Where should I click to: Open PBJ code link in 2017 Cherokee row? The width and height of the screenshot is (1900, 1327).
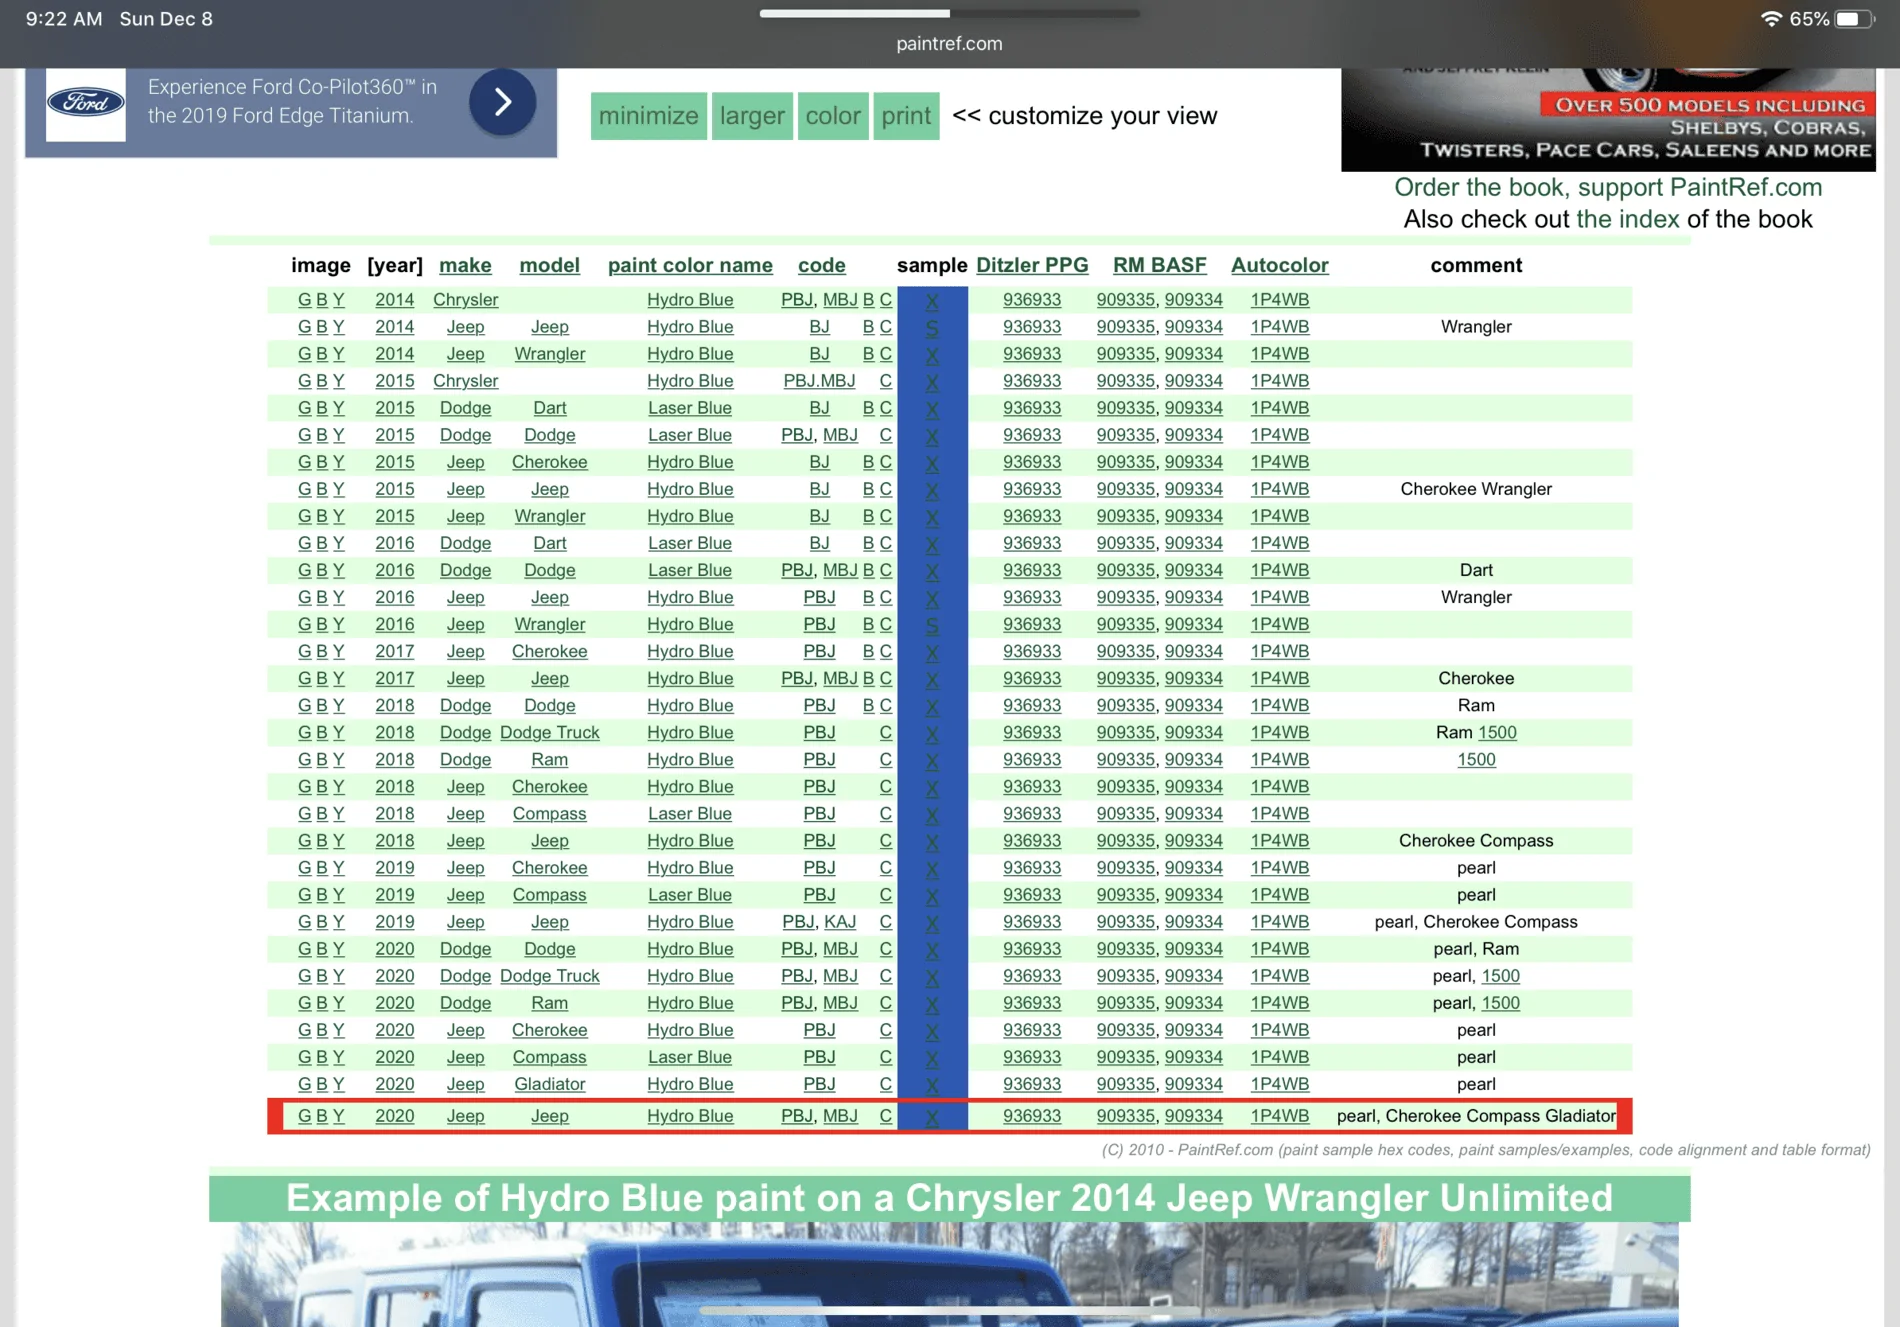(819, 651)
